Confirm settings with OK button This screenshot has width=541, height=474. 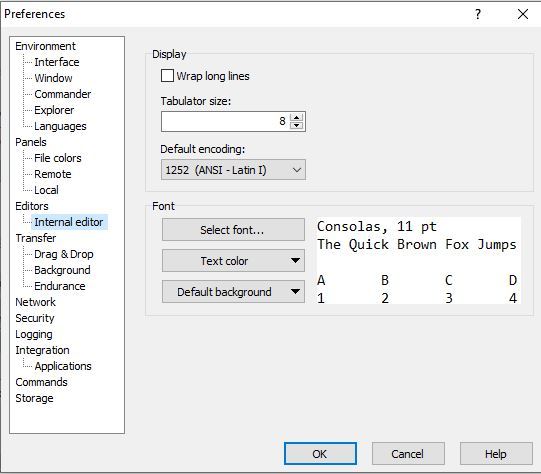(x=320, y=454)
